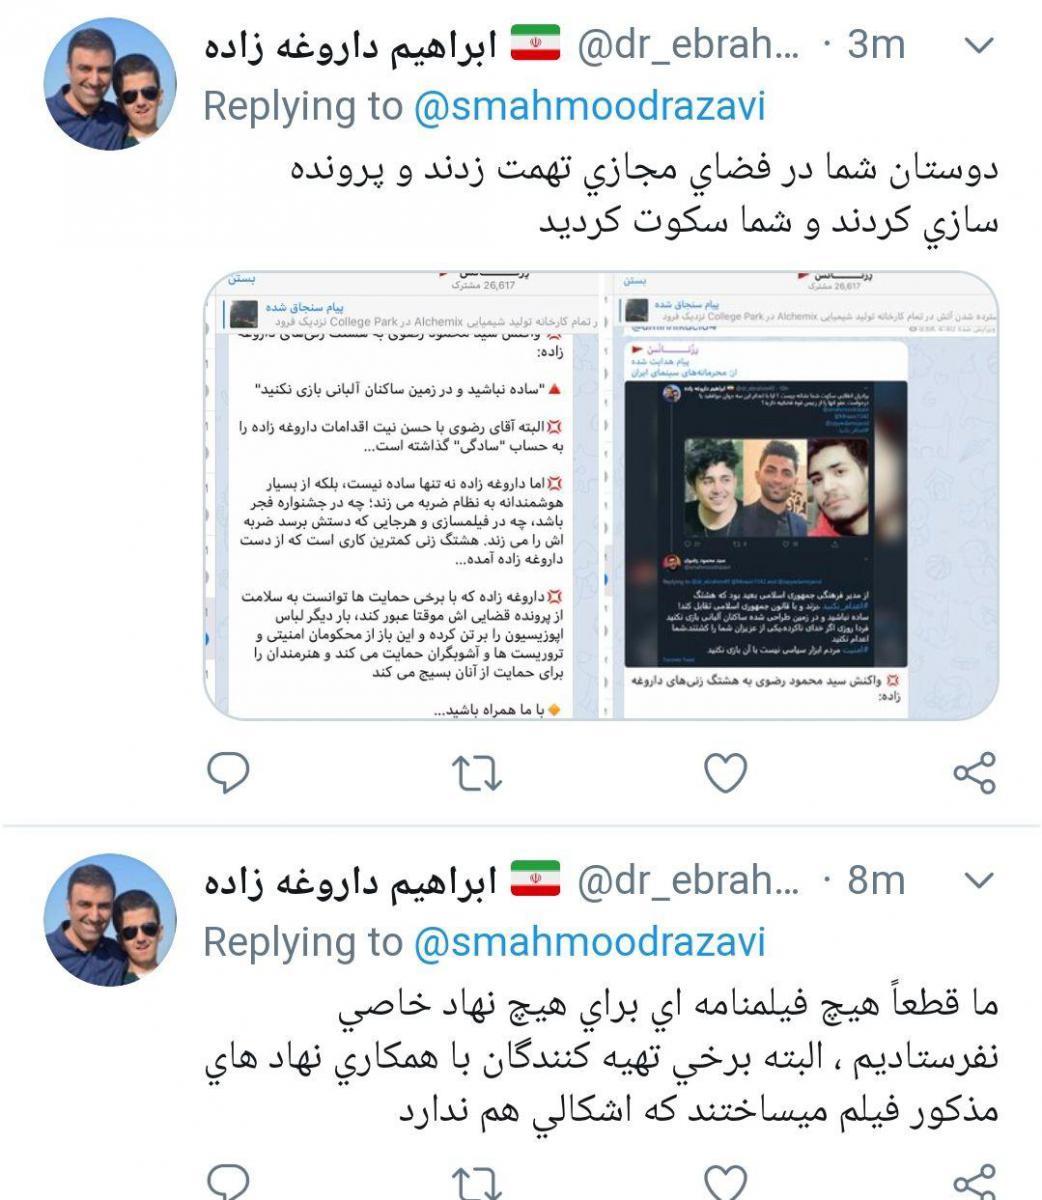The height and width of the screenshot is (1200, 1042).
Task: Expand the second tweet's chevron menu
Action: click(981, 881)
